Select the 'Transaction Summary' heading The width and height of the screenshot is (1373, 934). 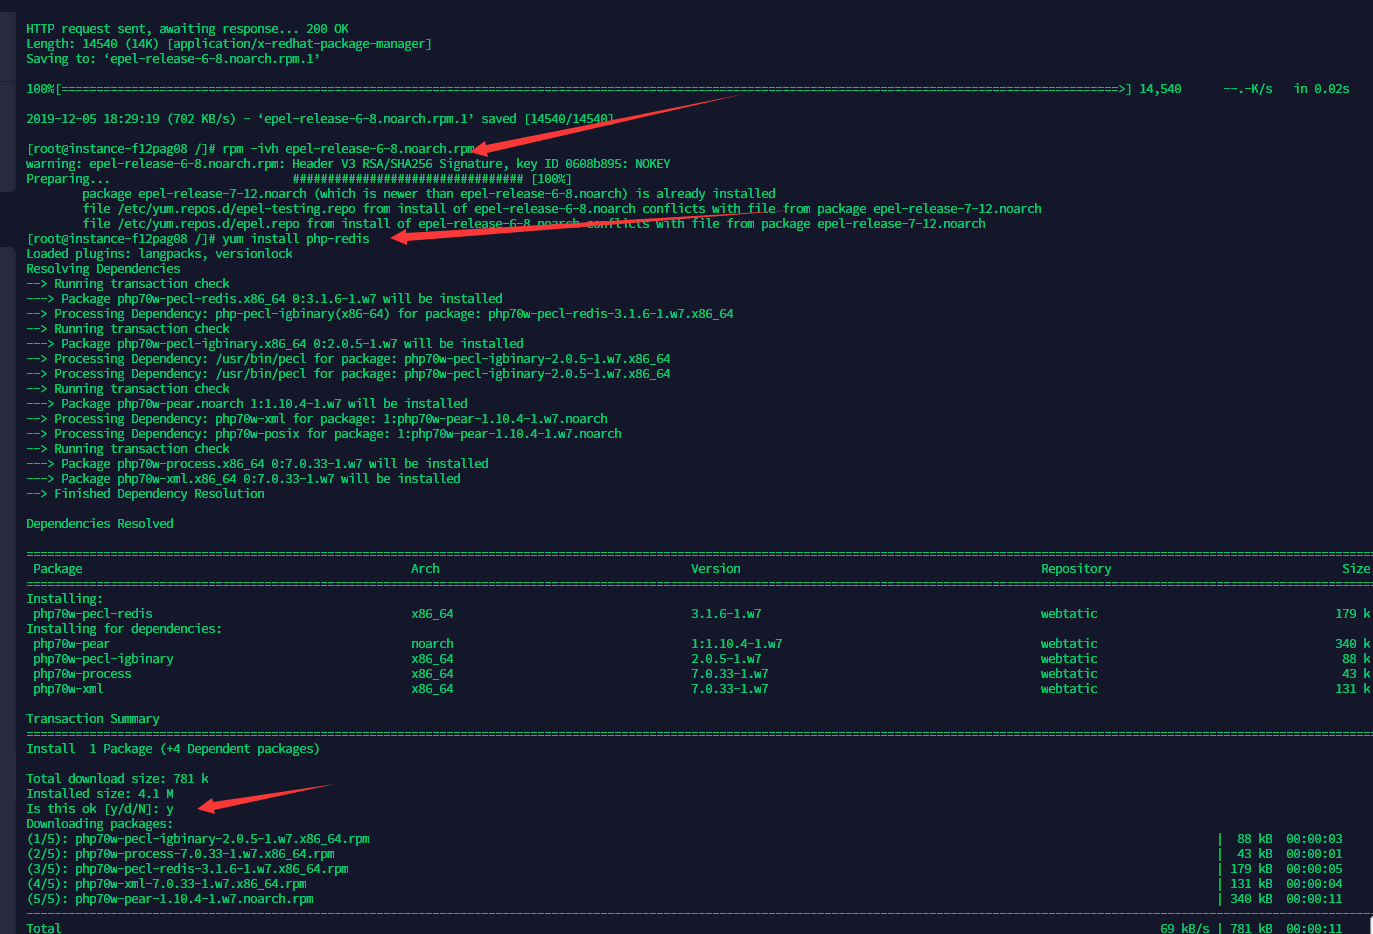[x=92, y=718]
